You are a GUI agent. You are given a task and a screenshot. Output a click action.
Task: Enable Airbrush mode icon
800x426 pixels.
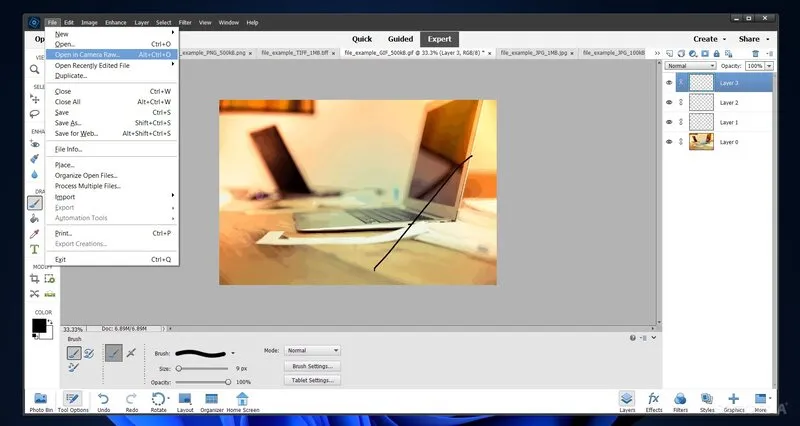click(131, 353)
